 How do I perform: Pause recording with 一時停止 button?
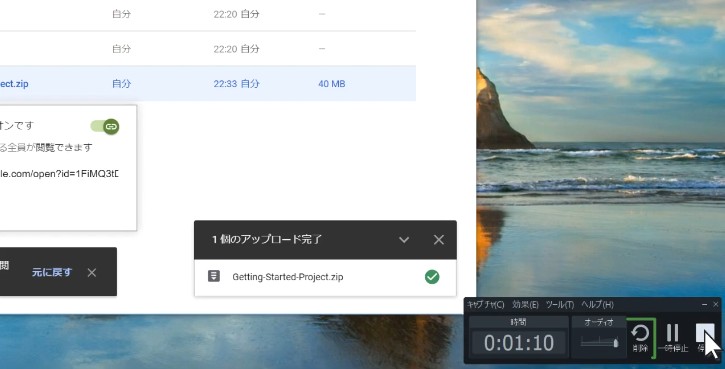(673, 338)
